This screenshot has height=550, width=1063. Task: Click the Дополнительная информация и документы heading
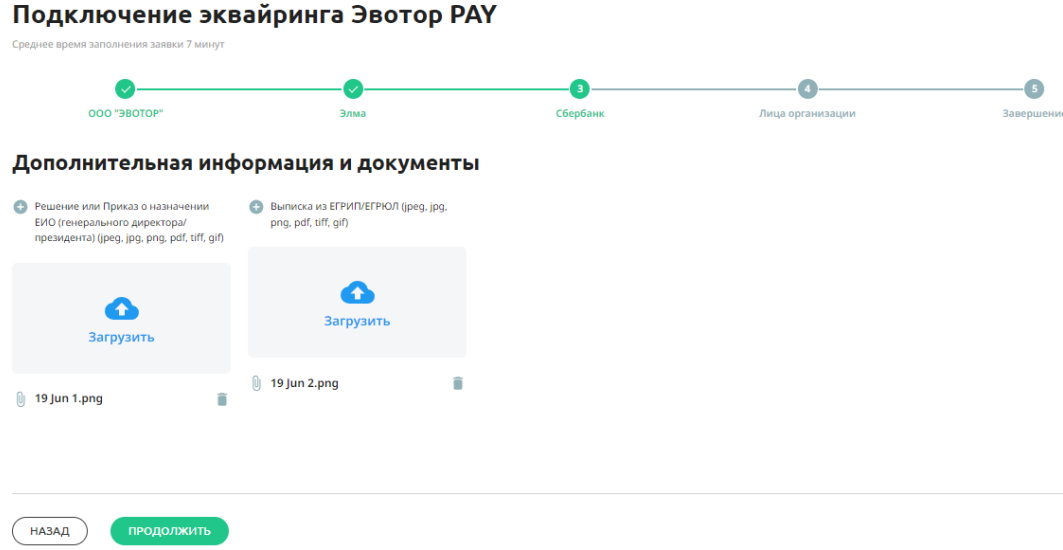245,163
